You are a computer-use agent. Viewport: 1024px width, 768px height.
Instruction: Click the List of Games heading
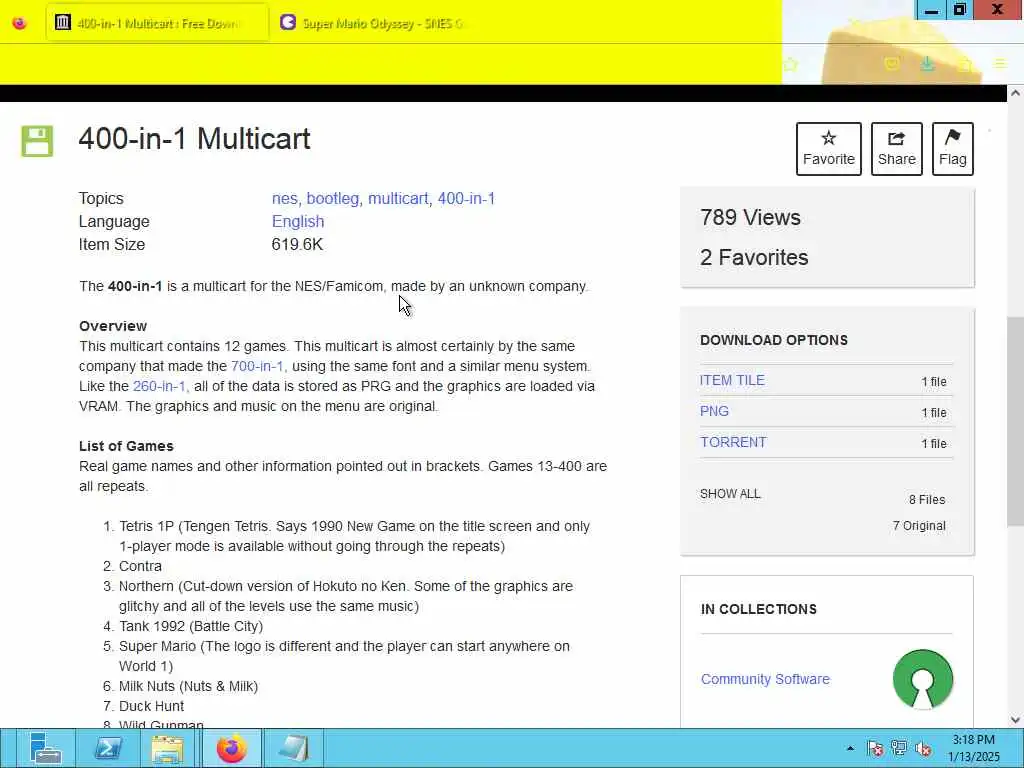click(126, 446)
